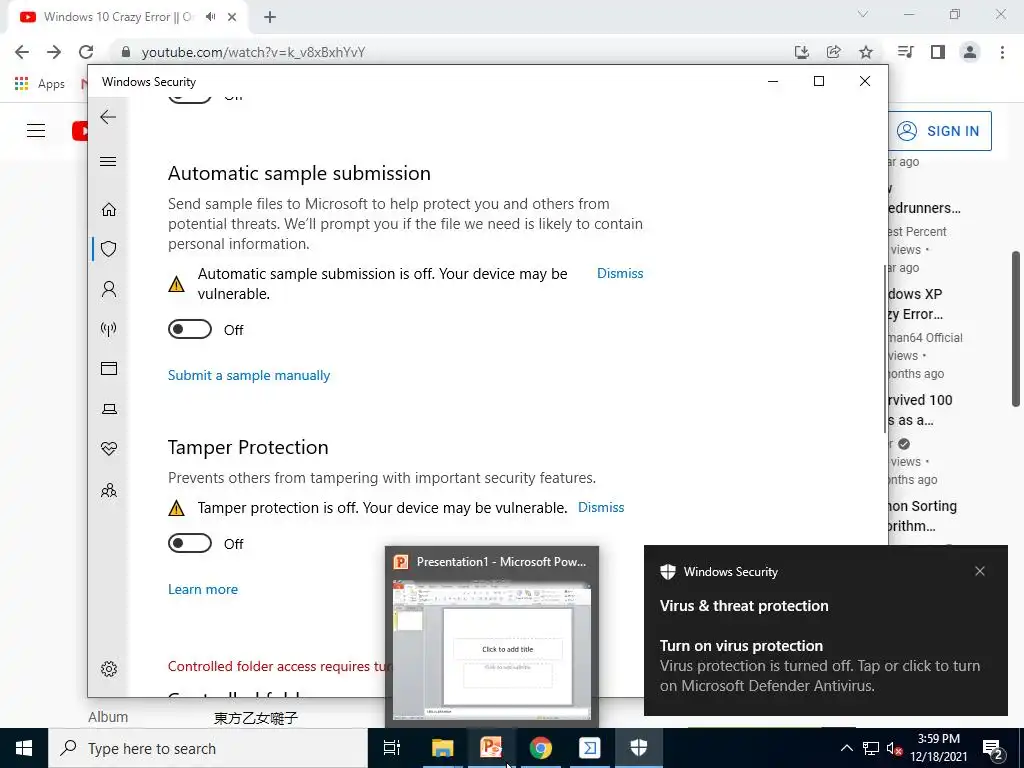
Task: Open PowerShell taskbar icon
Action: 590,748
